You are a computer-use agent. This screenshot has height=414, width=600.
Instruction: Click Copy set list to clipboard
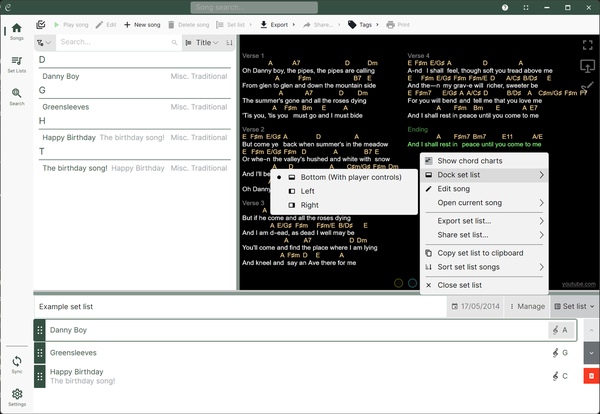point(484,253)
